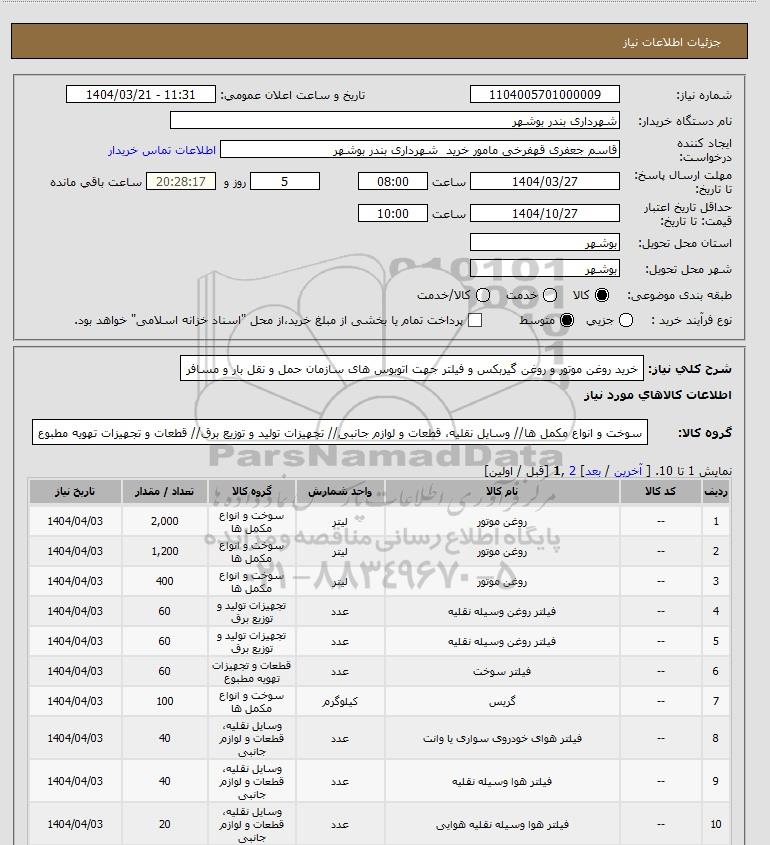The height and width of the screenshot is (845, 770).
Task: Select the کالا radio button
Action: pos(601,295)
